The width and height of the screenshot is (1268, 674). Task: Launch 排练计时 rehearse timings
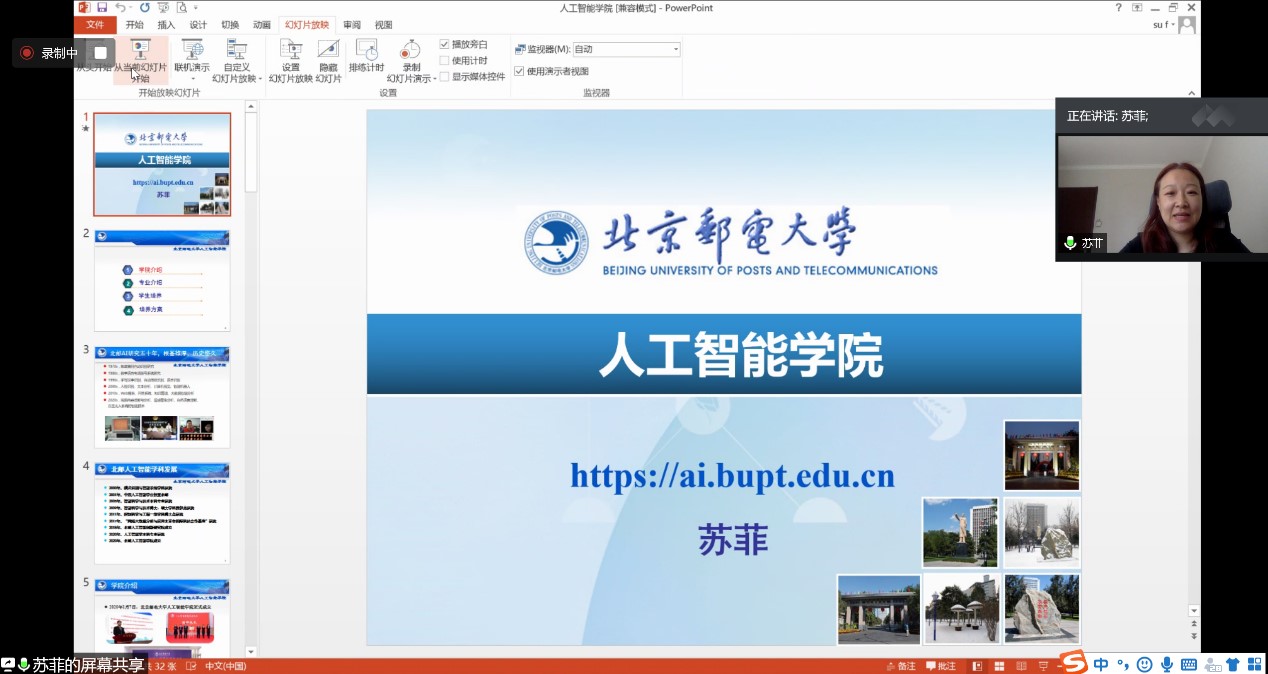(367, 56)
